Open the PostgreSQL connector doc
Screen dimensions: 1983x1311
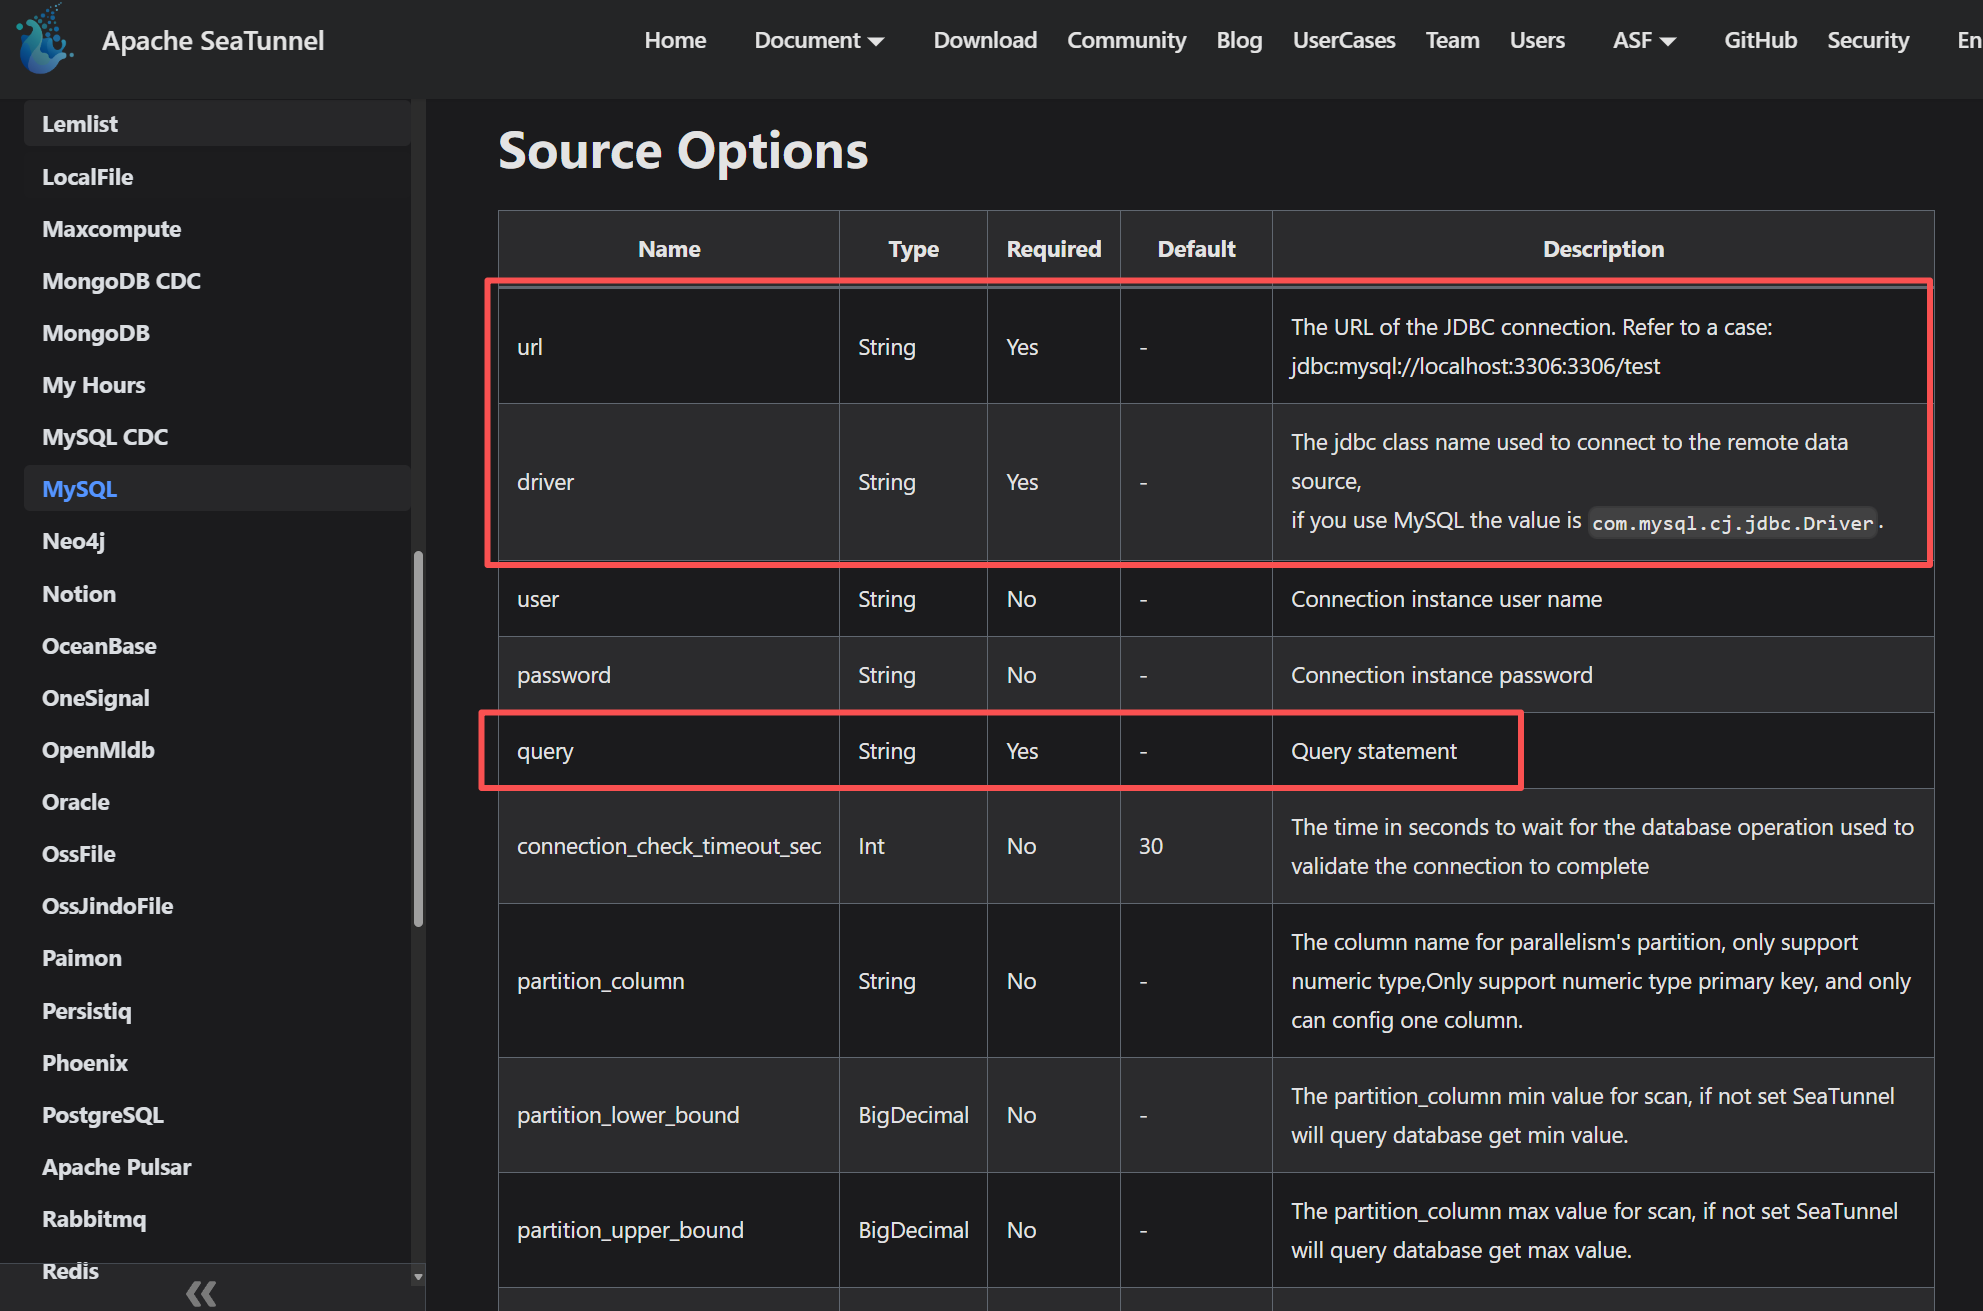[x=102, y=1115]
